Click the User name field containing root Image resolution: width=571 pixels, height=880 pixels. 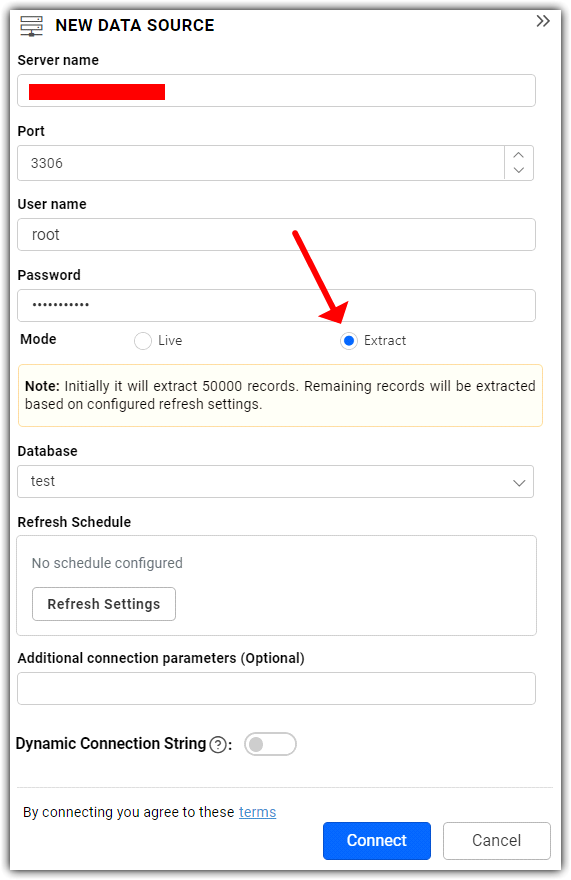[x=276, y=235]
